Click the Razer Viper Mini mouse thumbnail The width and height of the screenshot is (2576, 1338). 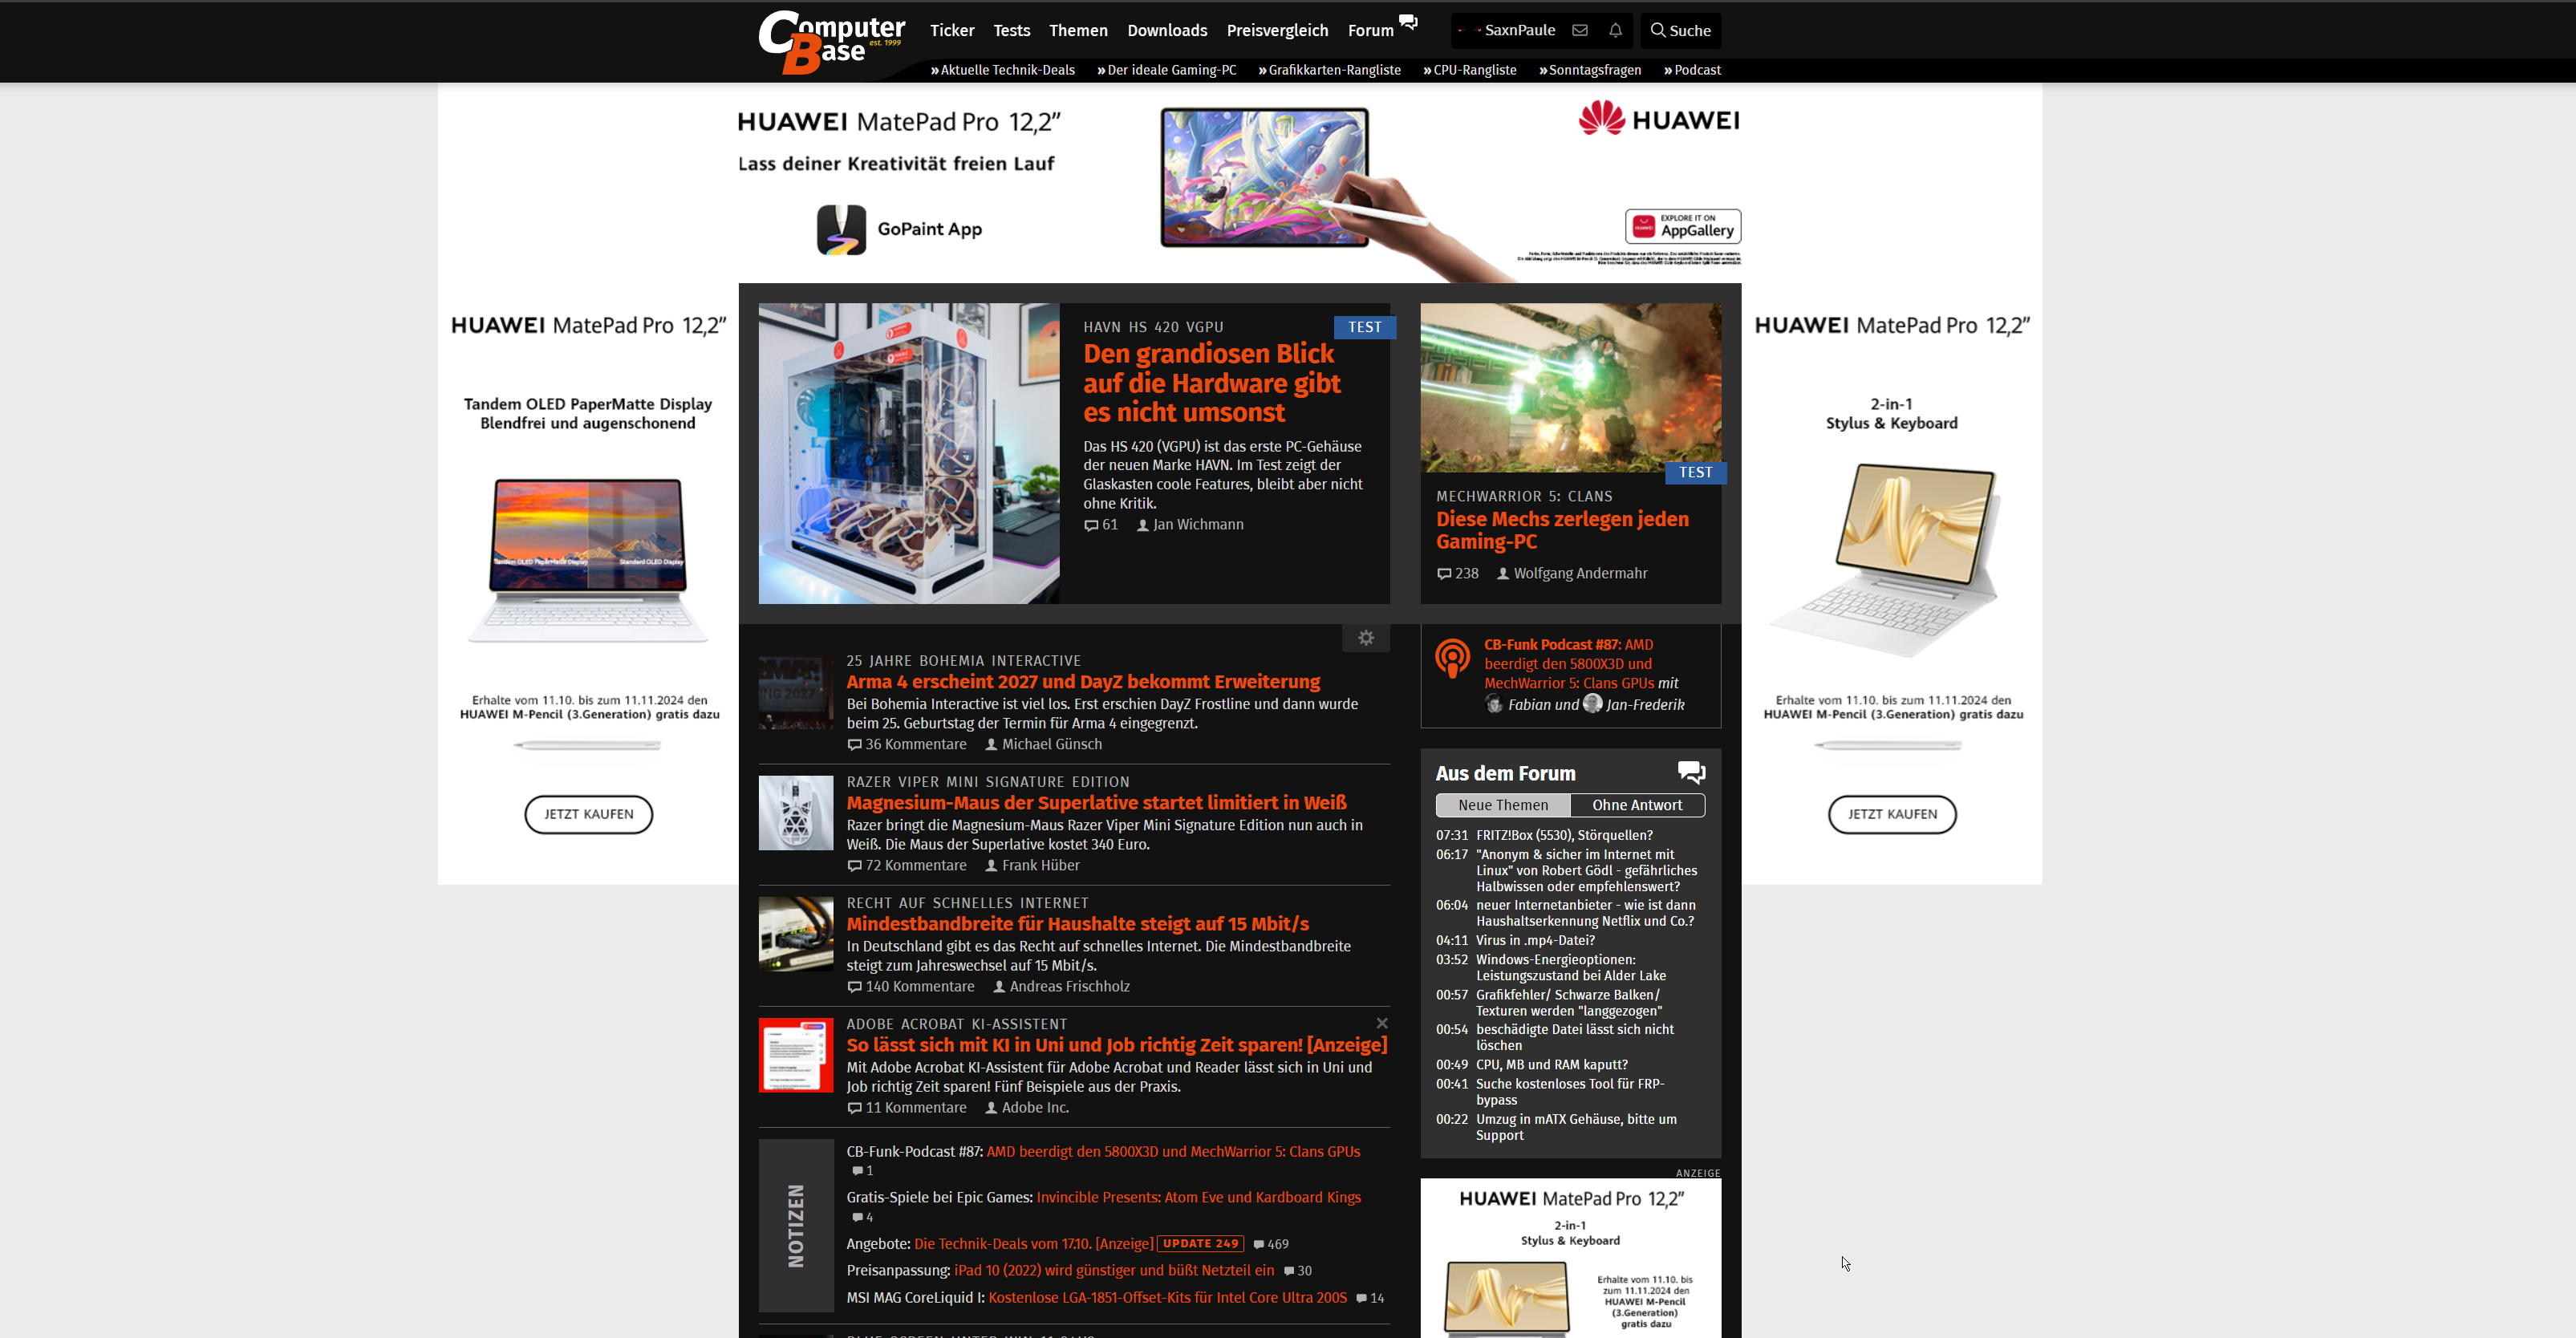click(795, 812)
